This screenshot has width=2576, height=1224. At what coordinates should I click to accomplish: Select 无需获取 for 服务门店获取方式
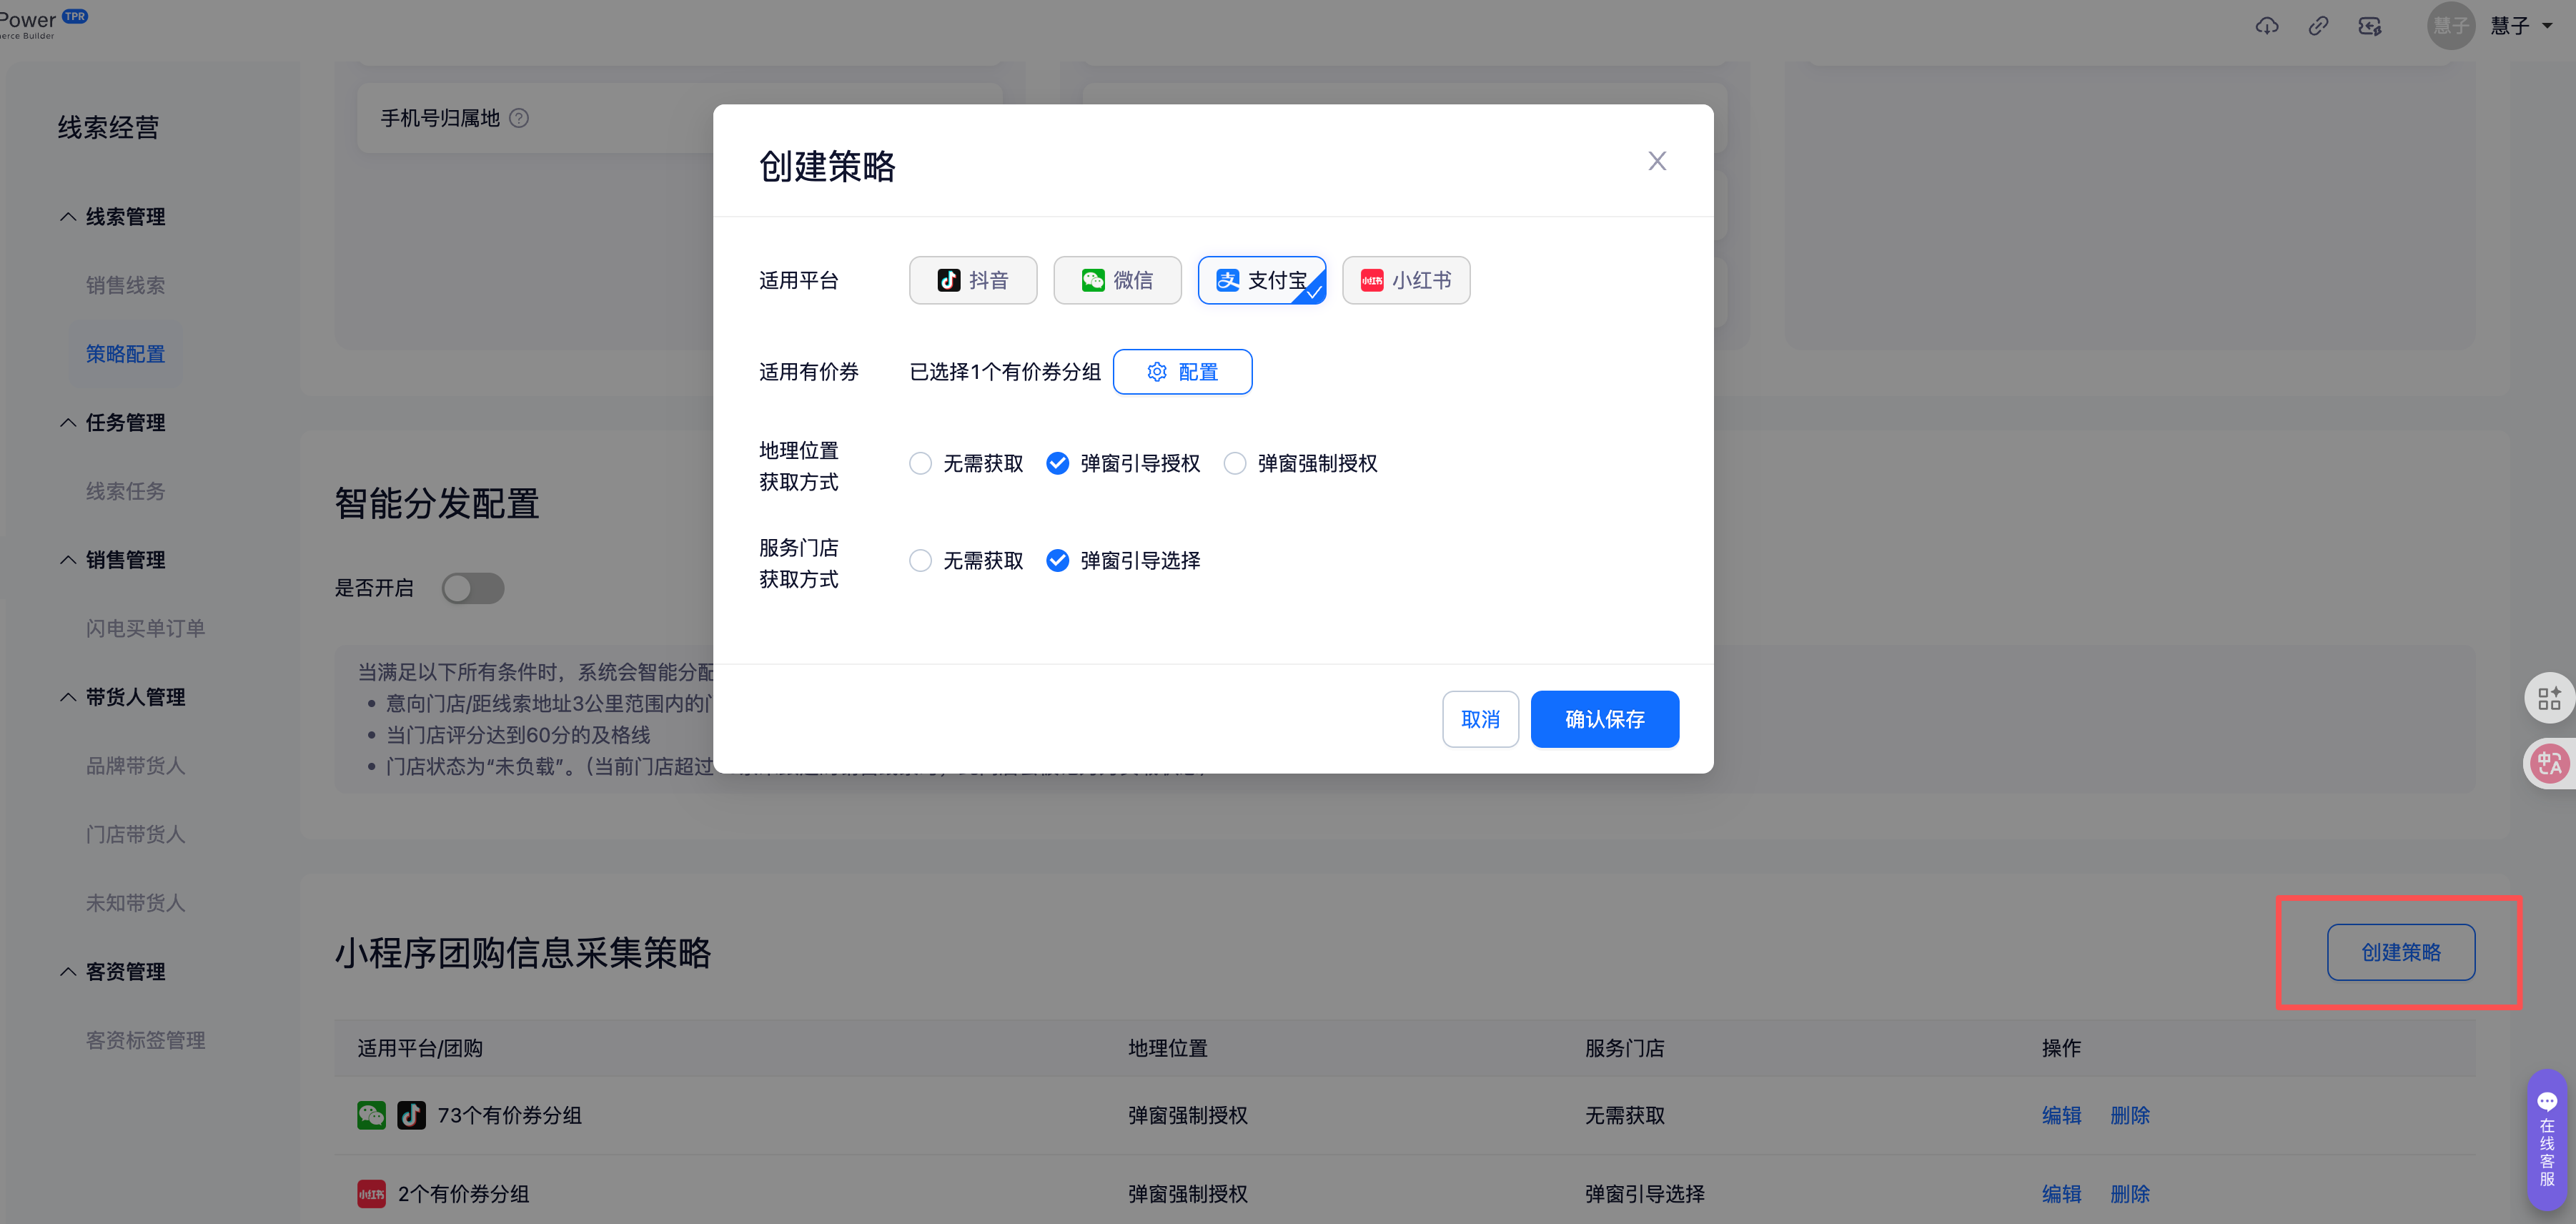click(x=920, y=560)
